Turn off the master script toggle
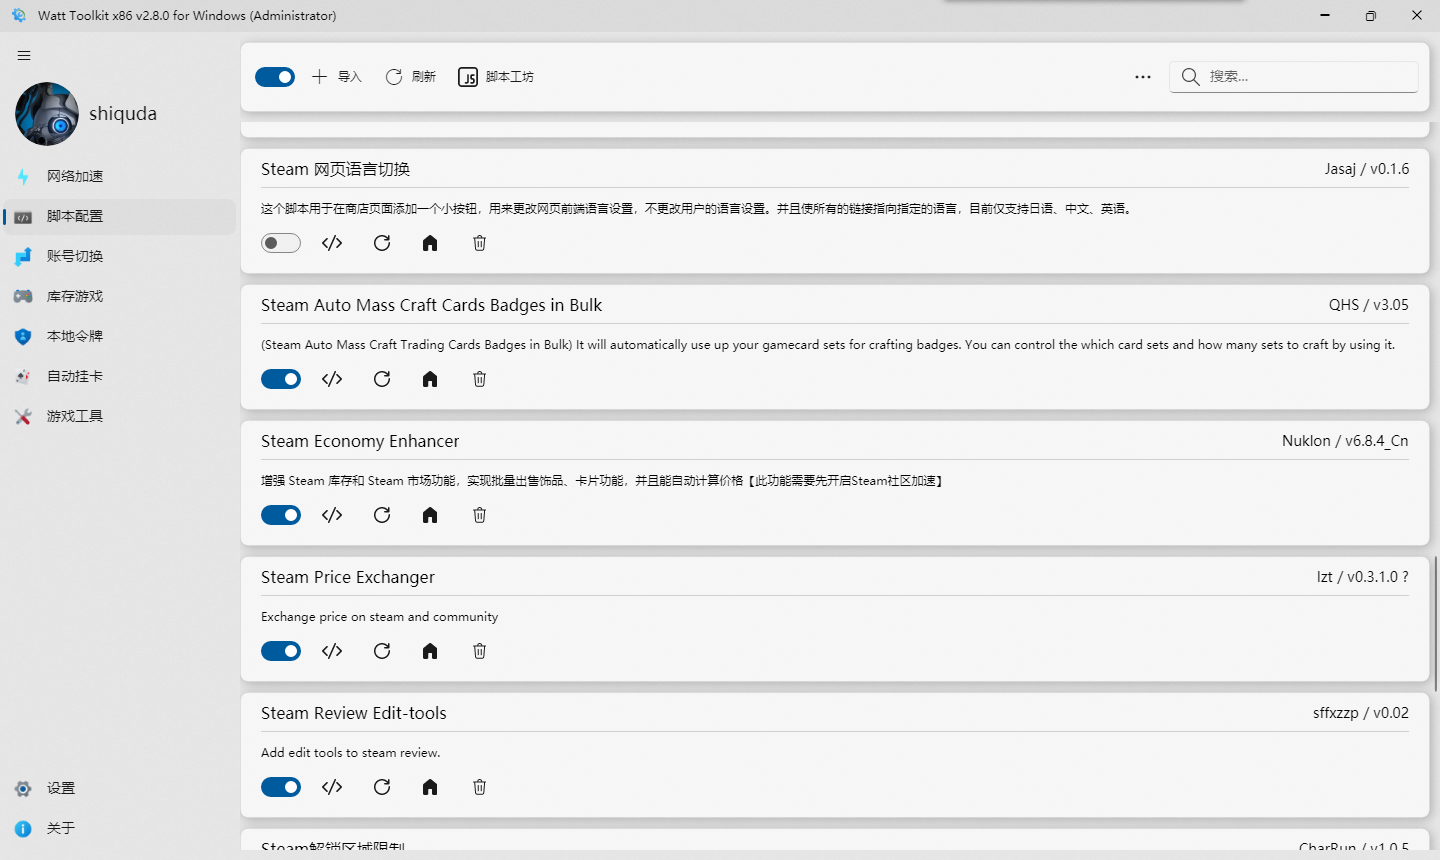The width and height of the screenshot is (1440, 860). tap(275, 76)
